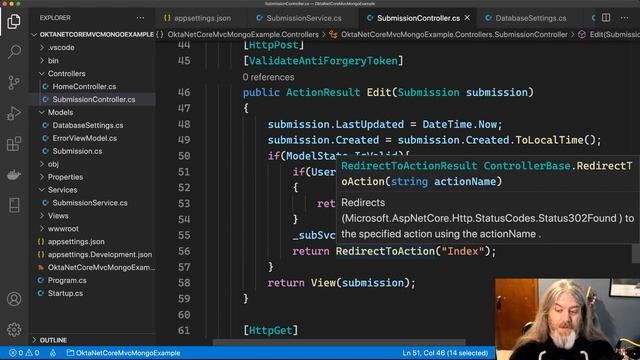Switch to the DatabaseSettings.cs tab
Image resolution: width=640 pixels, height=360 pixels.
(x=526, y=18)
